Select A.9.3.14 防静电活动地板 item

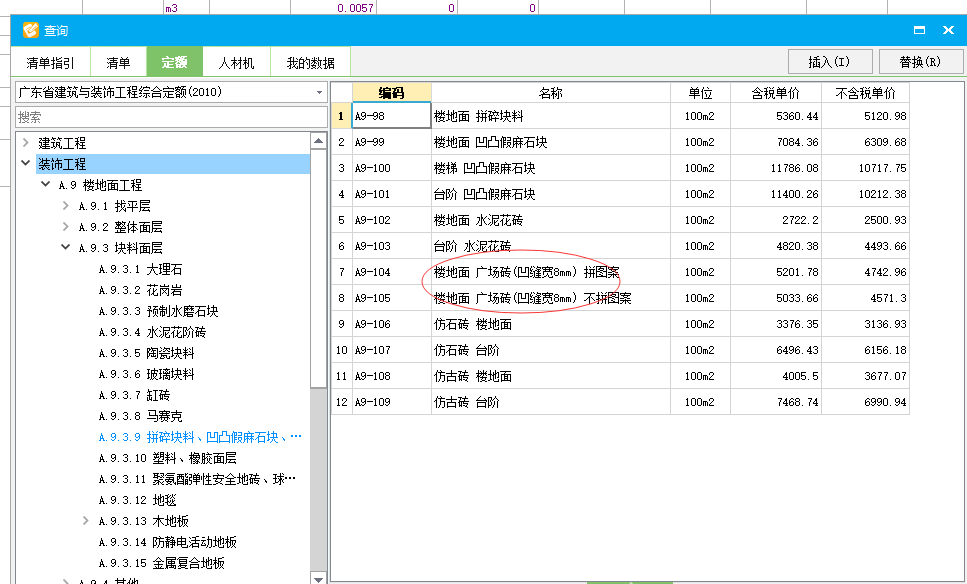(x=168, y=542)
